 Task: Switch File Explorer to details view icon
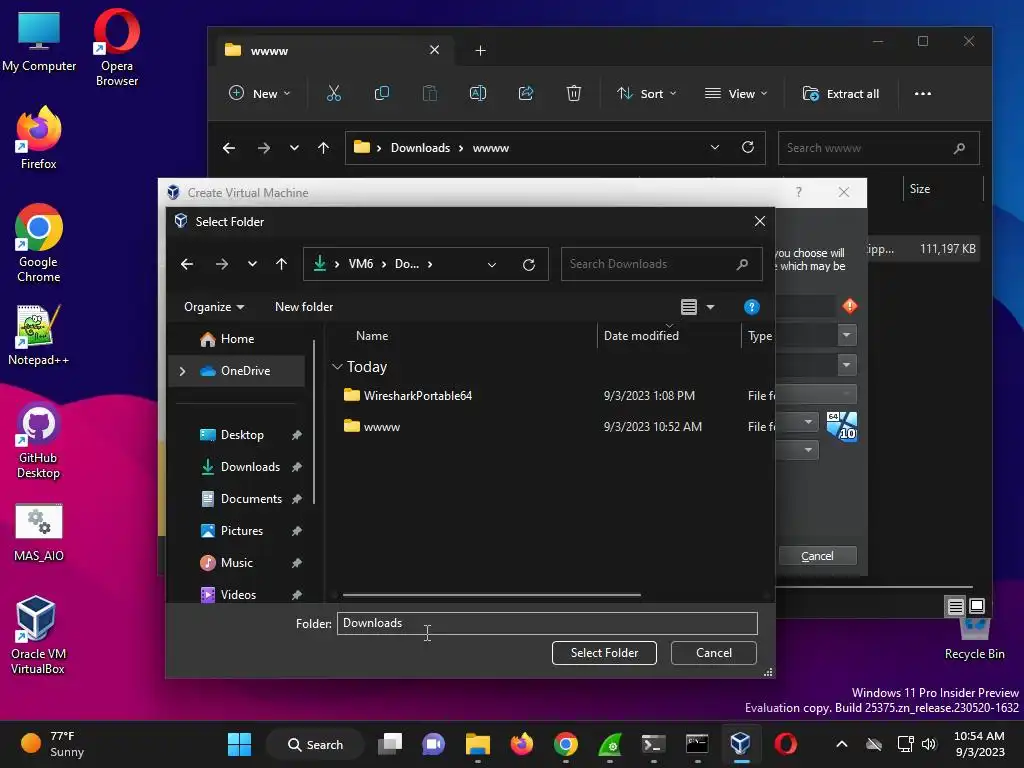click(x=955, y=607)
